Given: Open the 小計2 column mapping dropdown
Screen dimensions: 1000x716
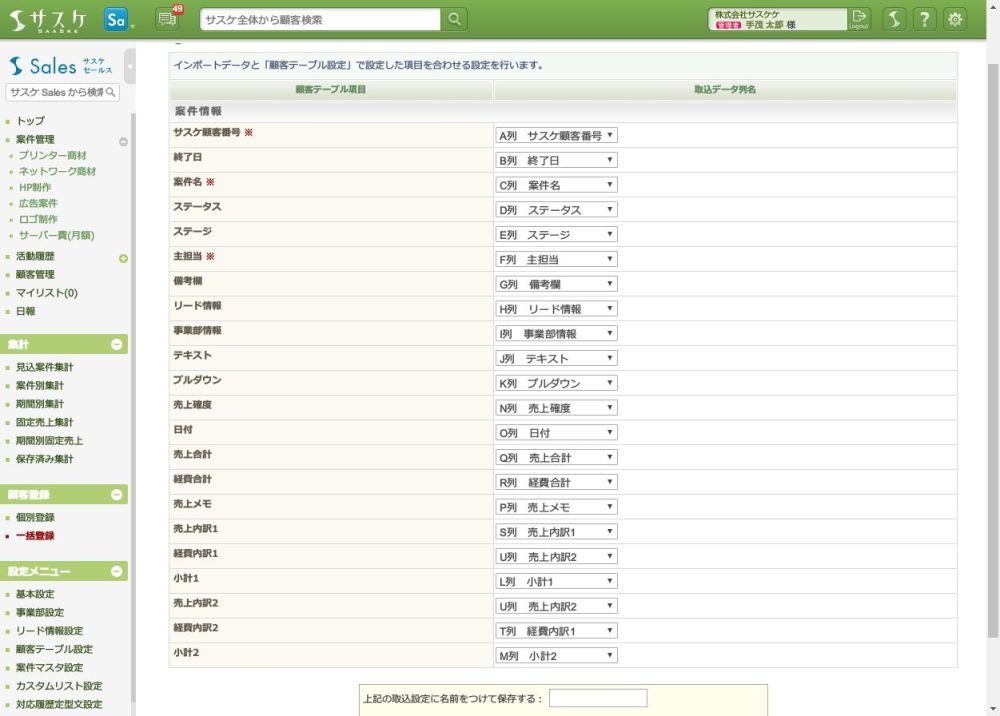Looking at the screenshot, I should [x=557, y=656].
